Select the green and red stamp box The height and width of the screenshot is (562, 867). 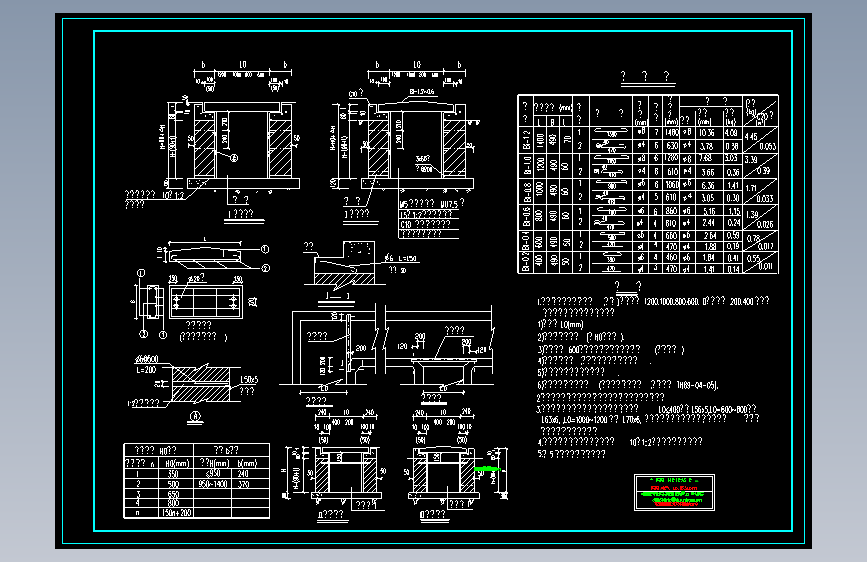click(674, 492)
